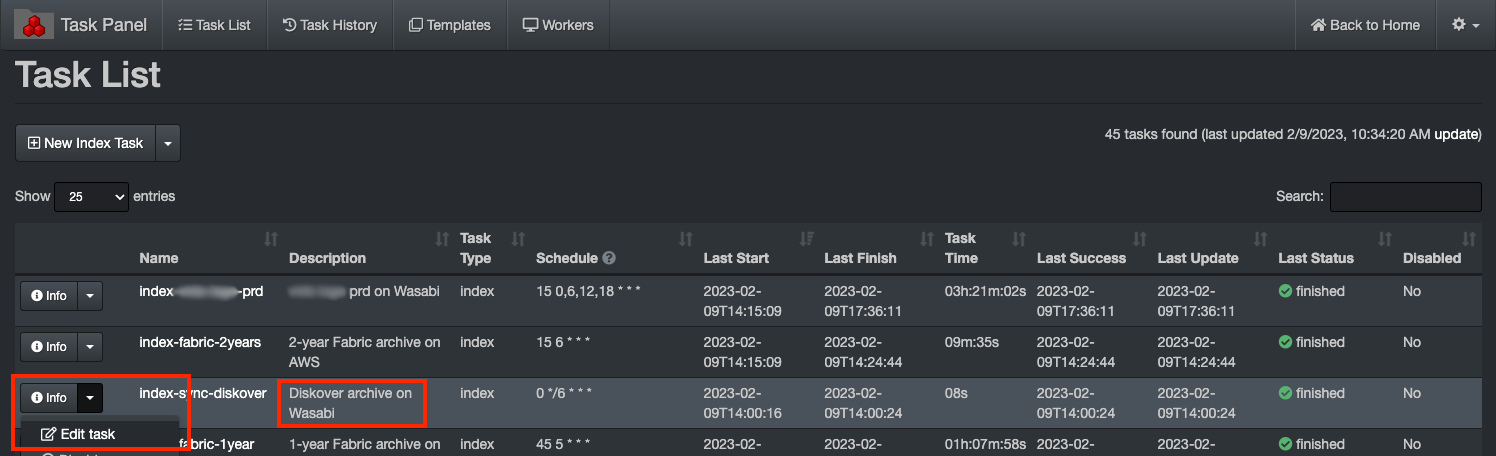This screenshot has height=456, width=1496.
Task: Open the Workers tab
Action: click(x=558, y=25)
